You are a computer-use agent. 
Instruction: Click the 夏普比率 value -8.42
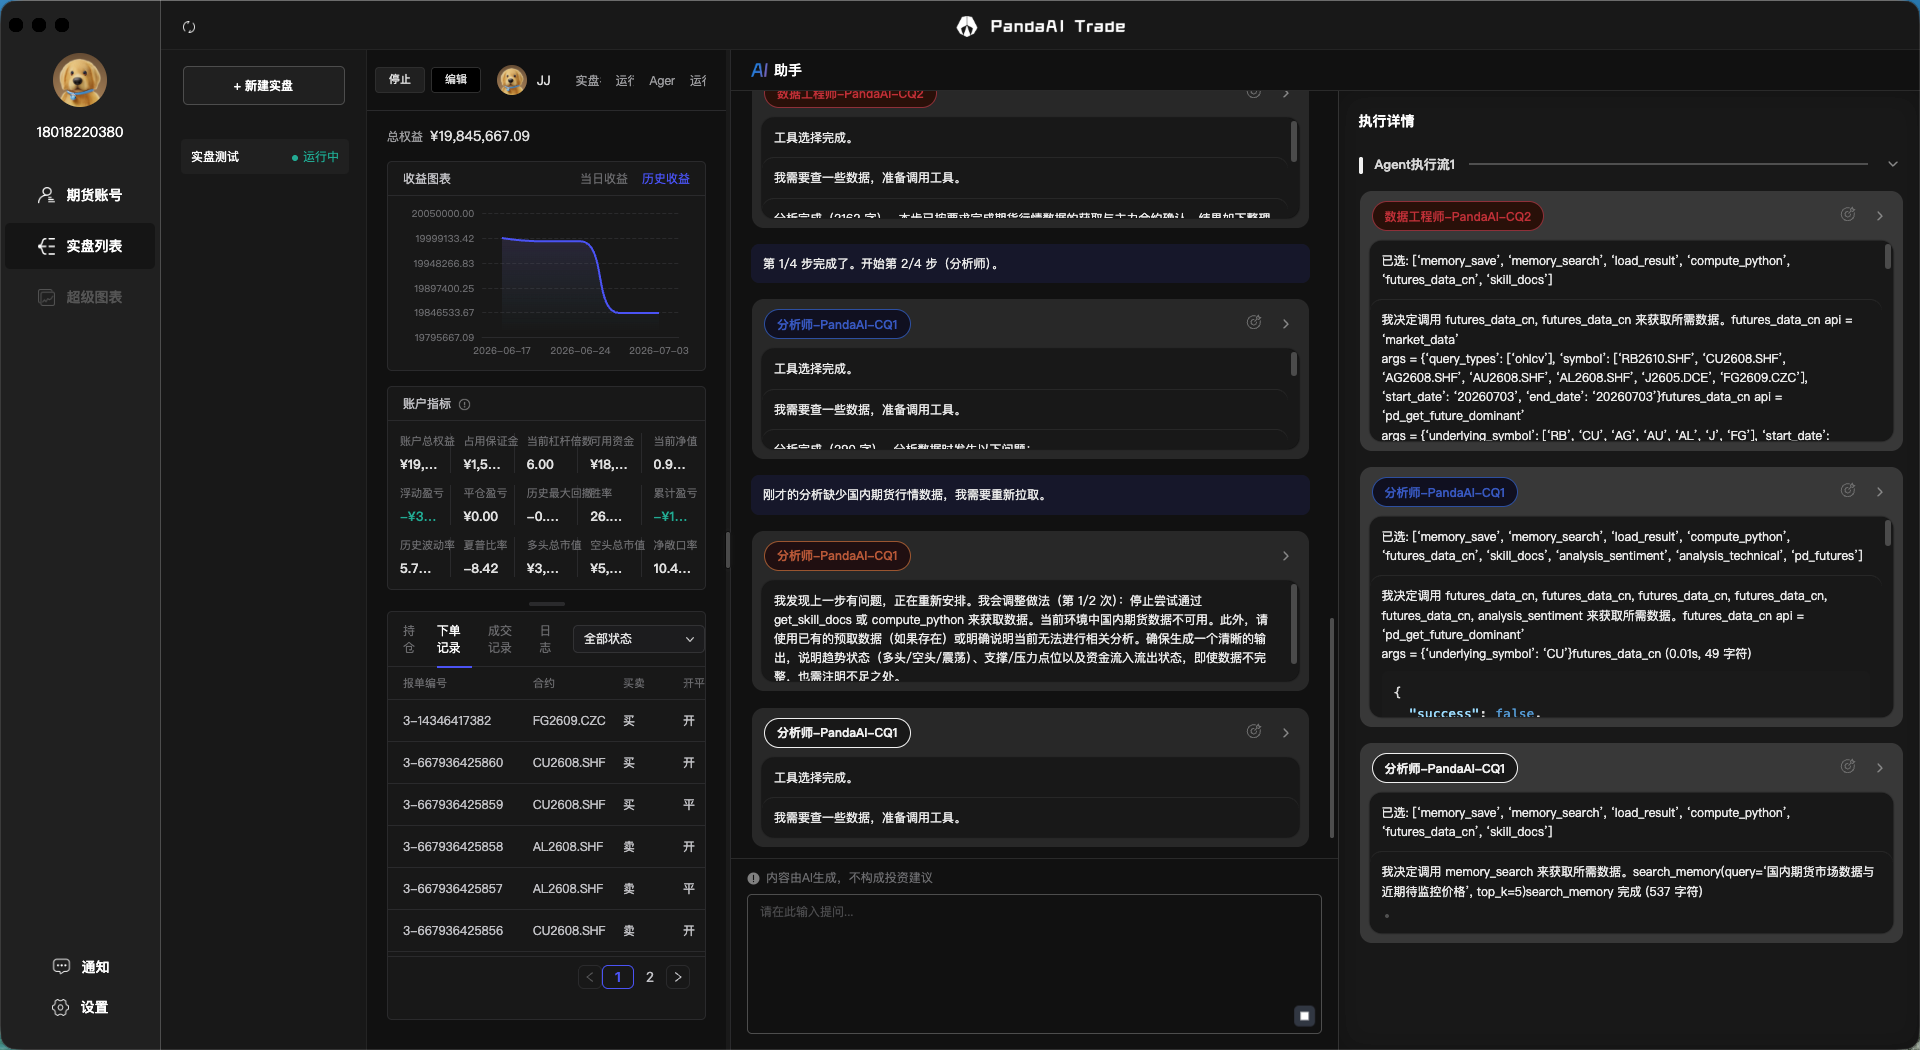481,569
